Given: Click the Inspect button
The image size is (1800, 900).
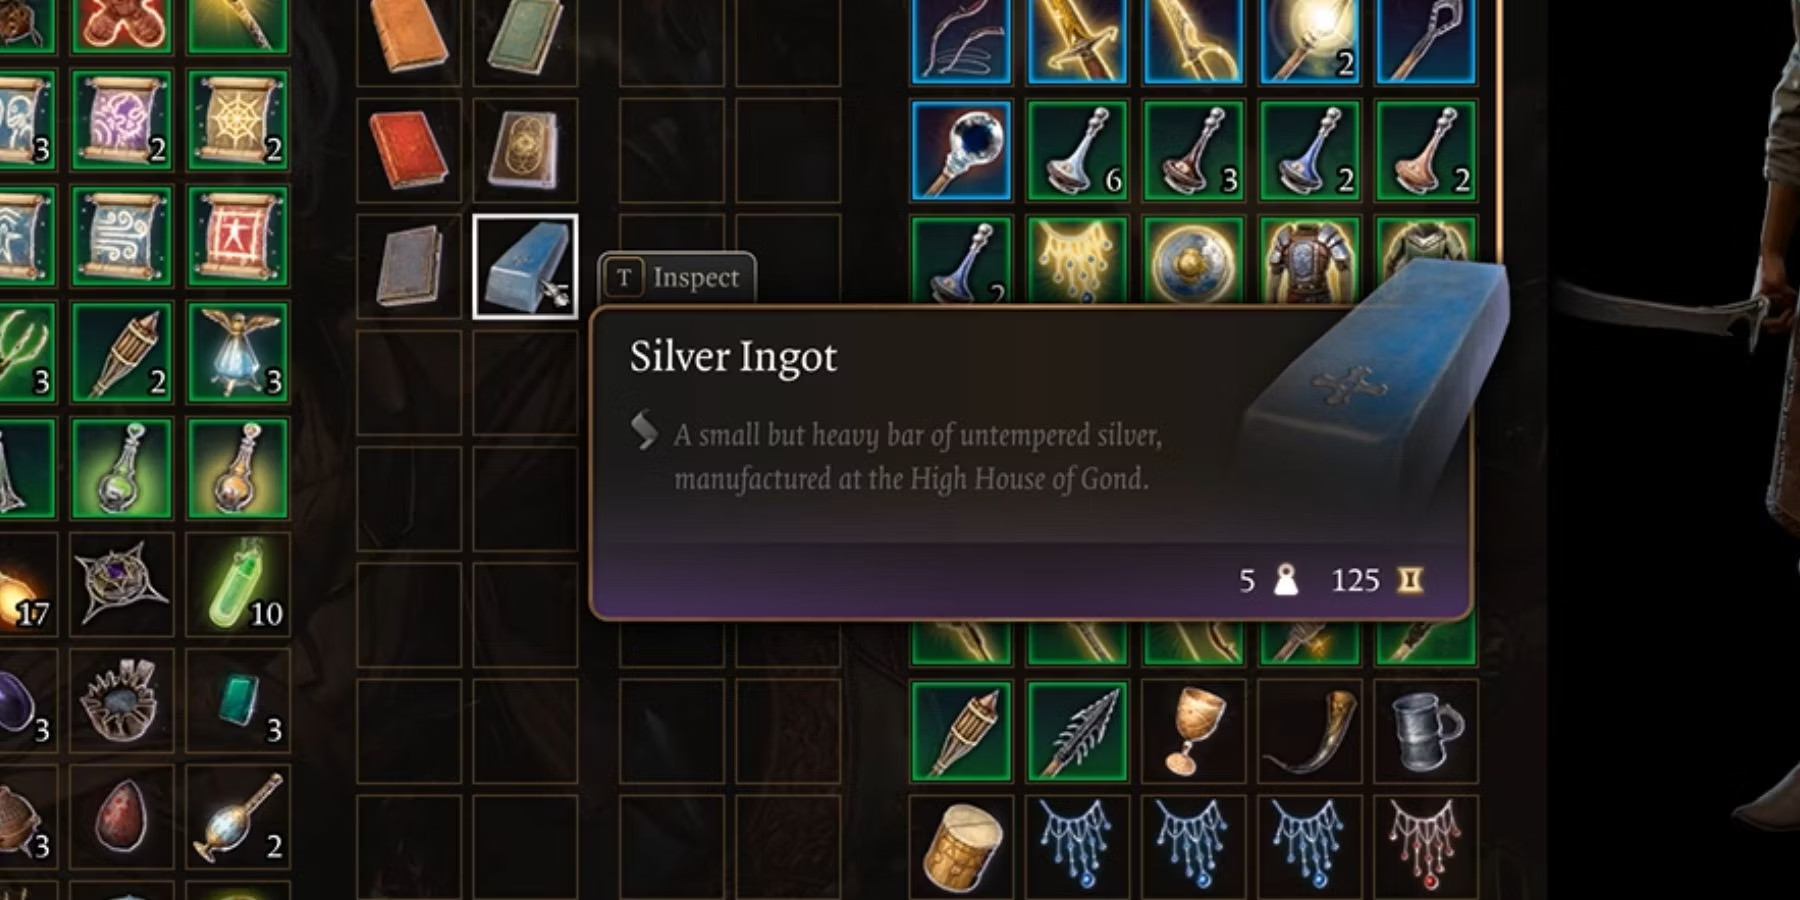Looking at the screenshot, I should pos(677,278).
